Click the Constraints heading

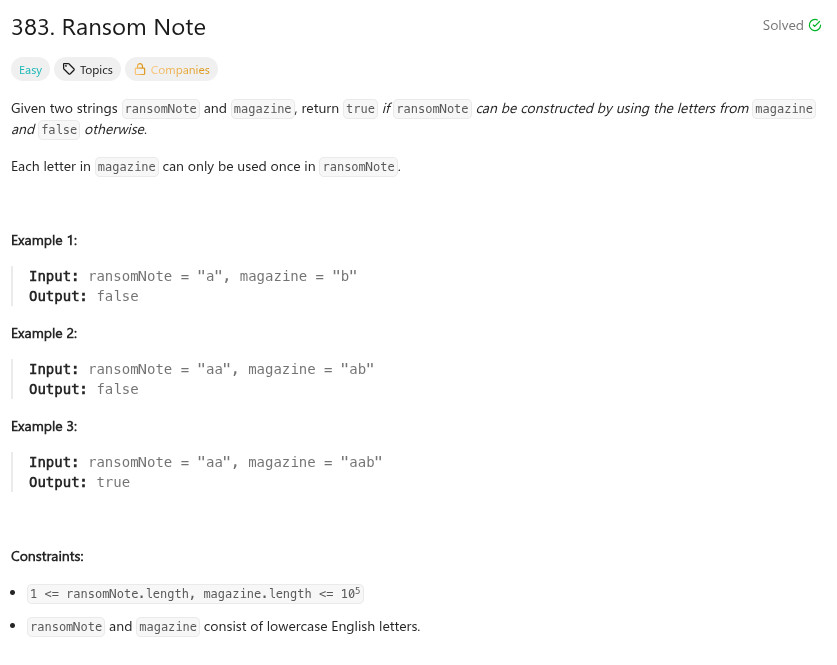(47, 556)
